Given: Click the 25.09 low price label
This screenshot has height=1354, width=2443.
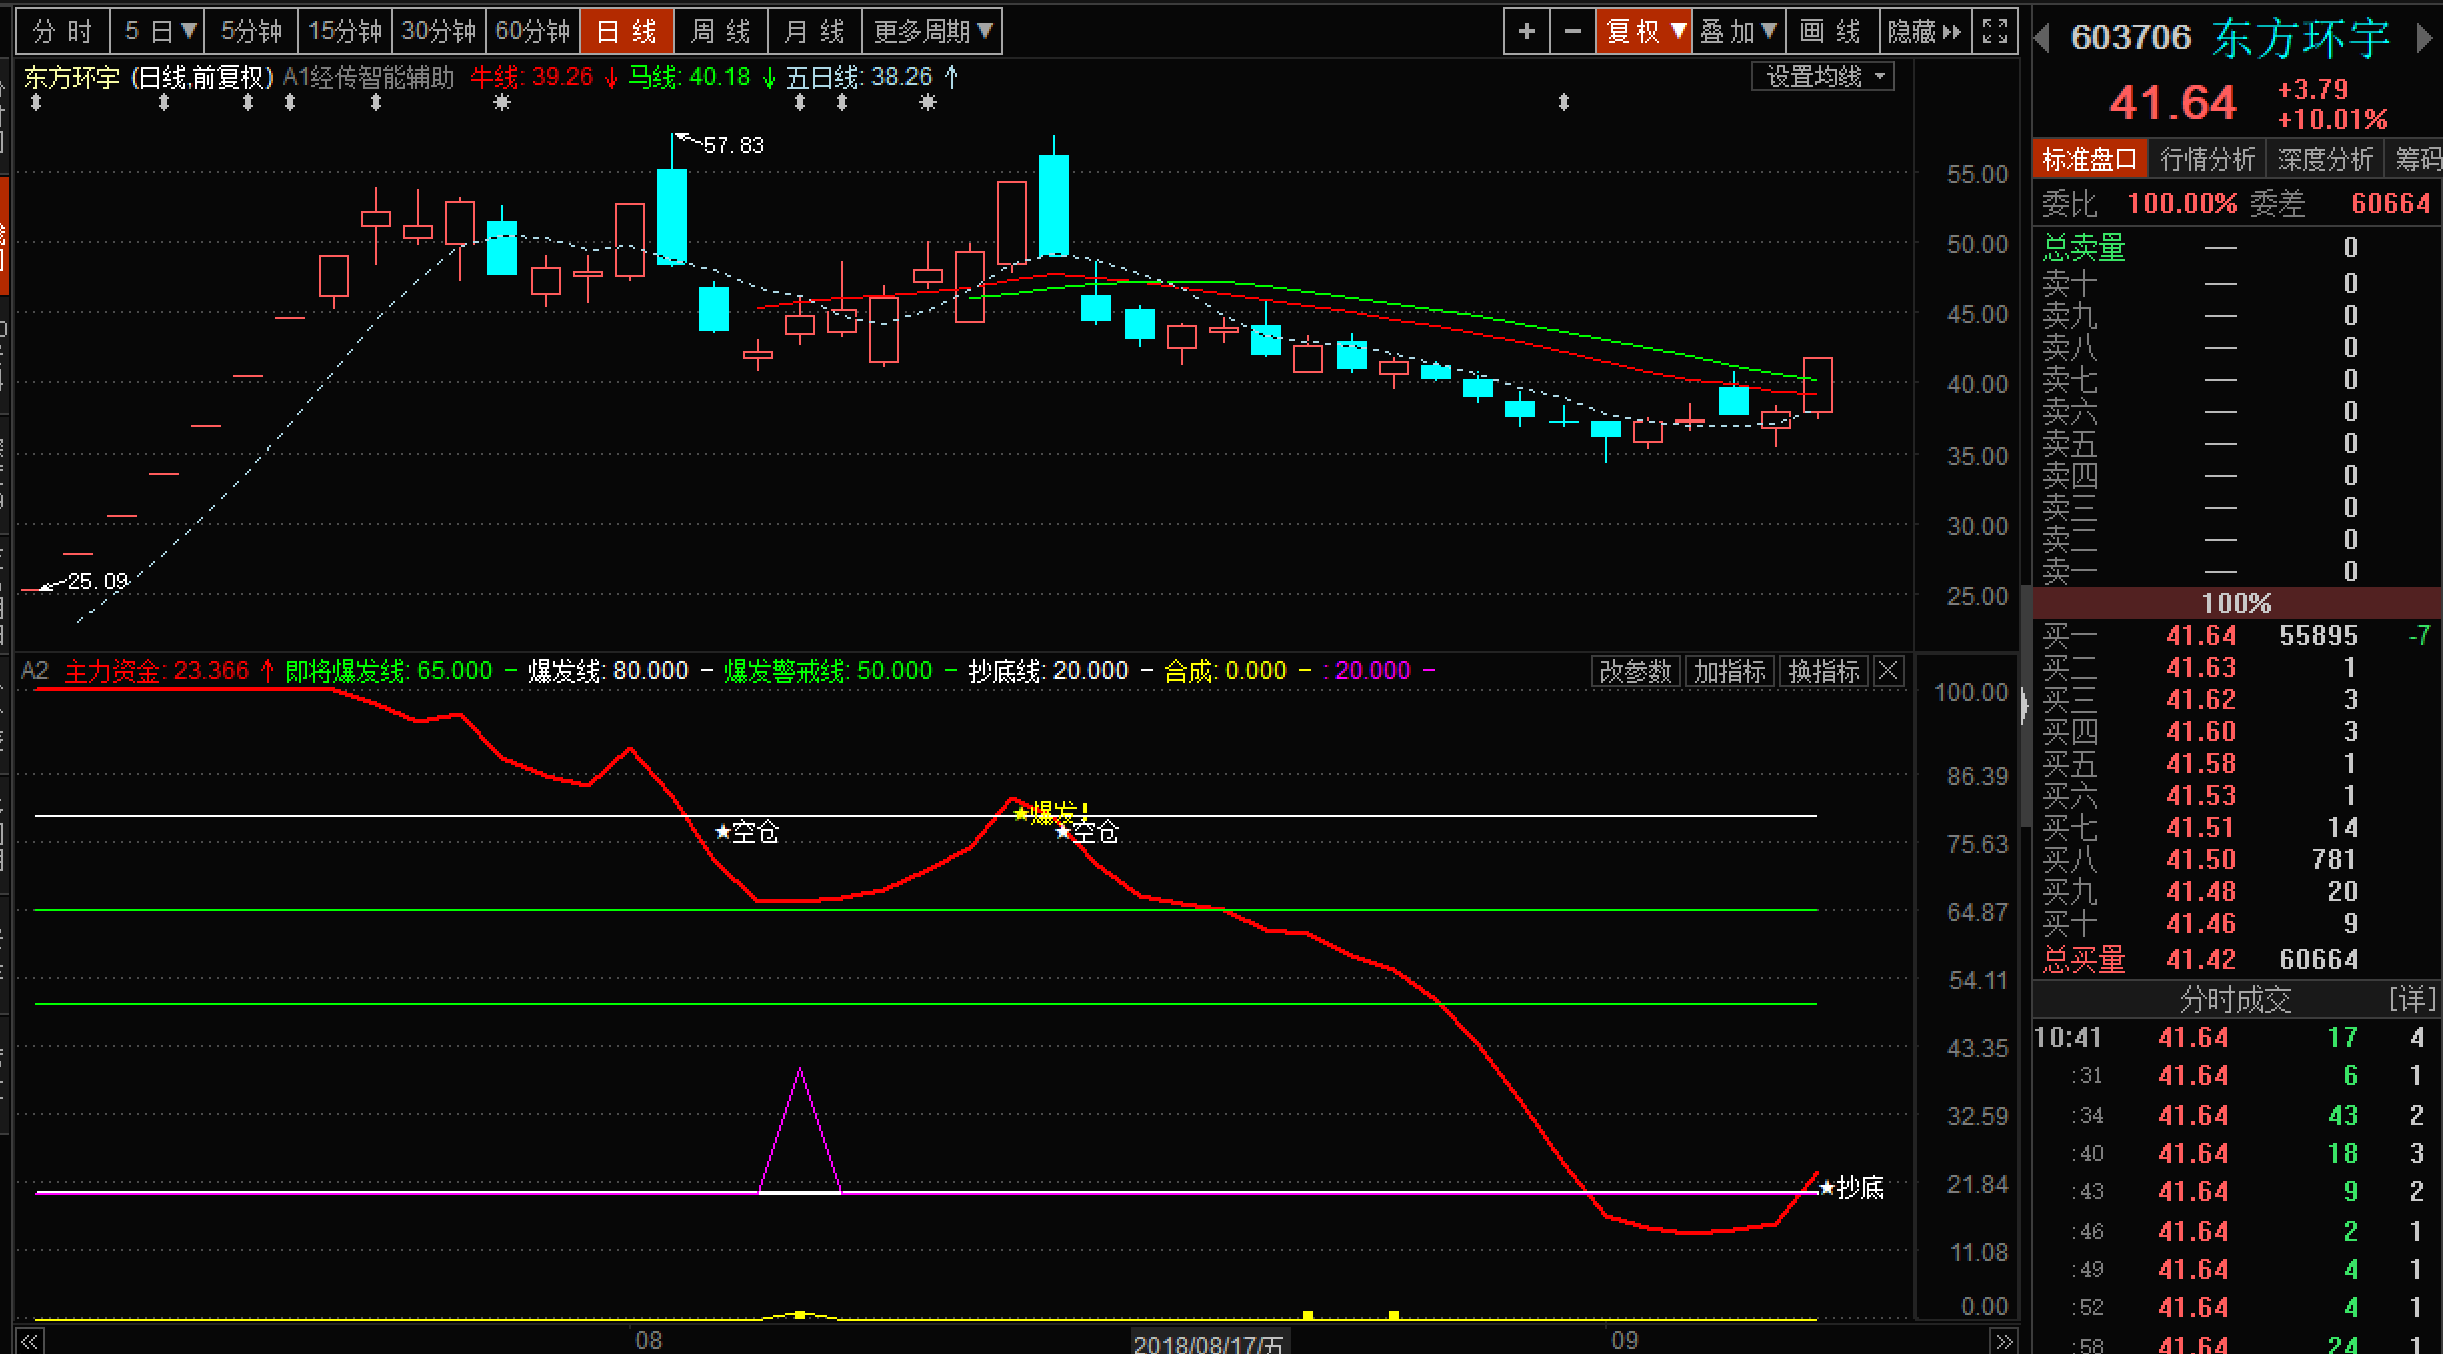Looking at the screenshot, I should (98, 582).
